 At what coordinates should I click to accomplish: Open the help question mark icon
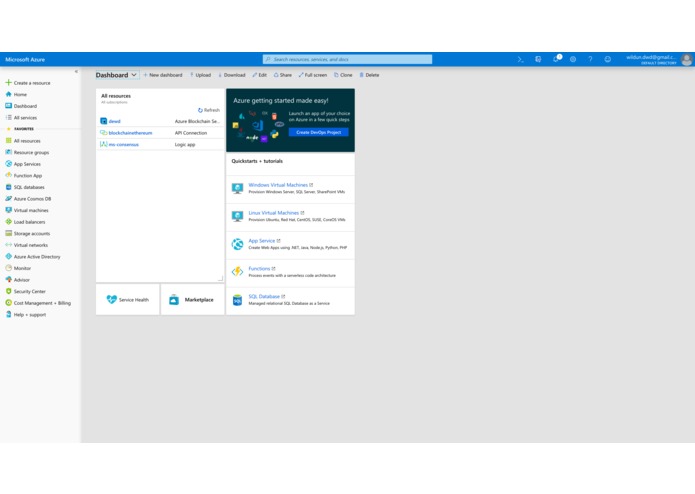590,59
